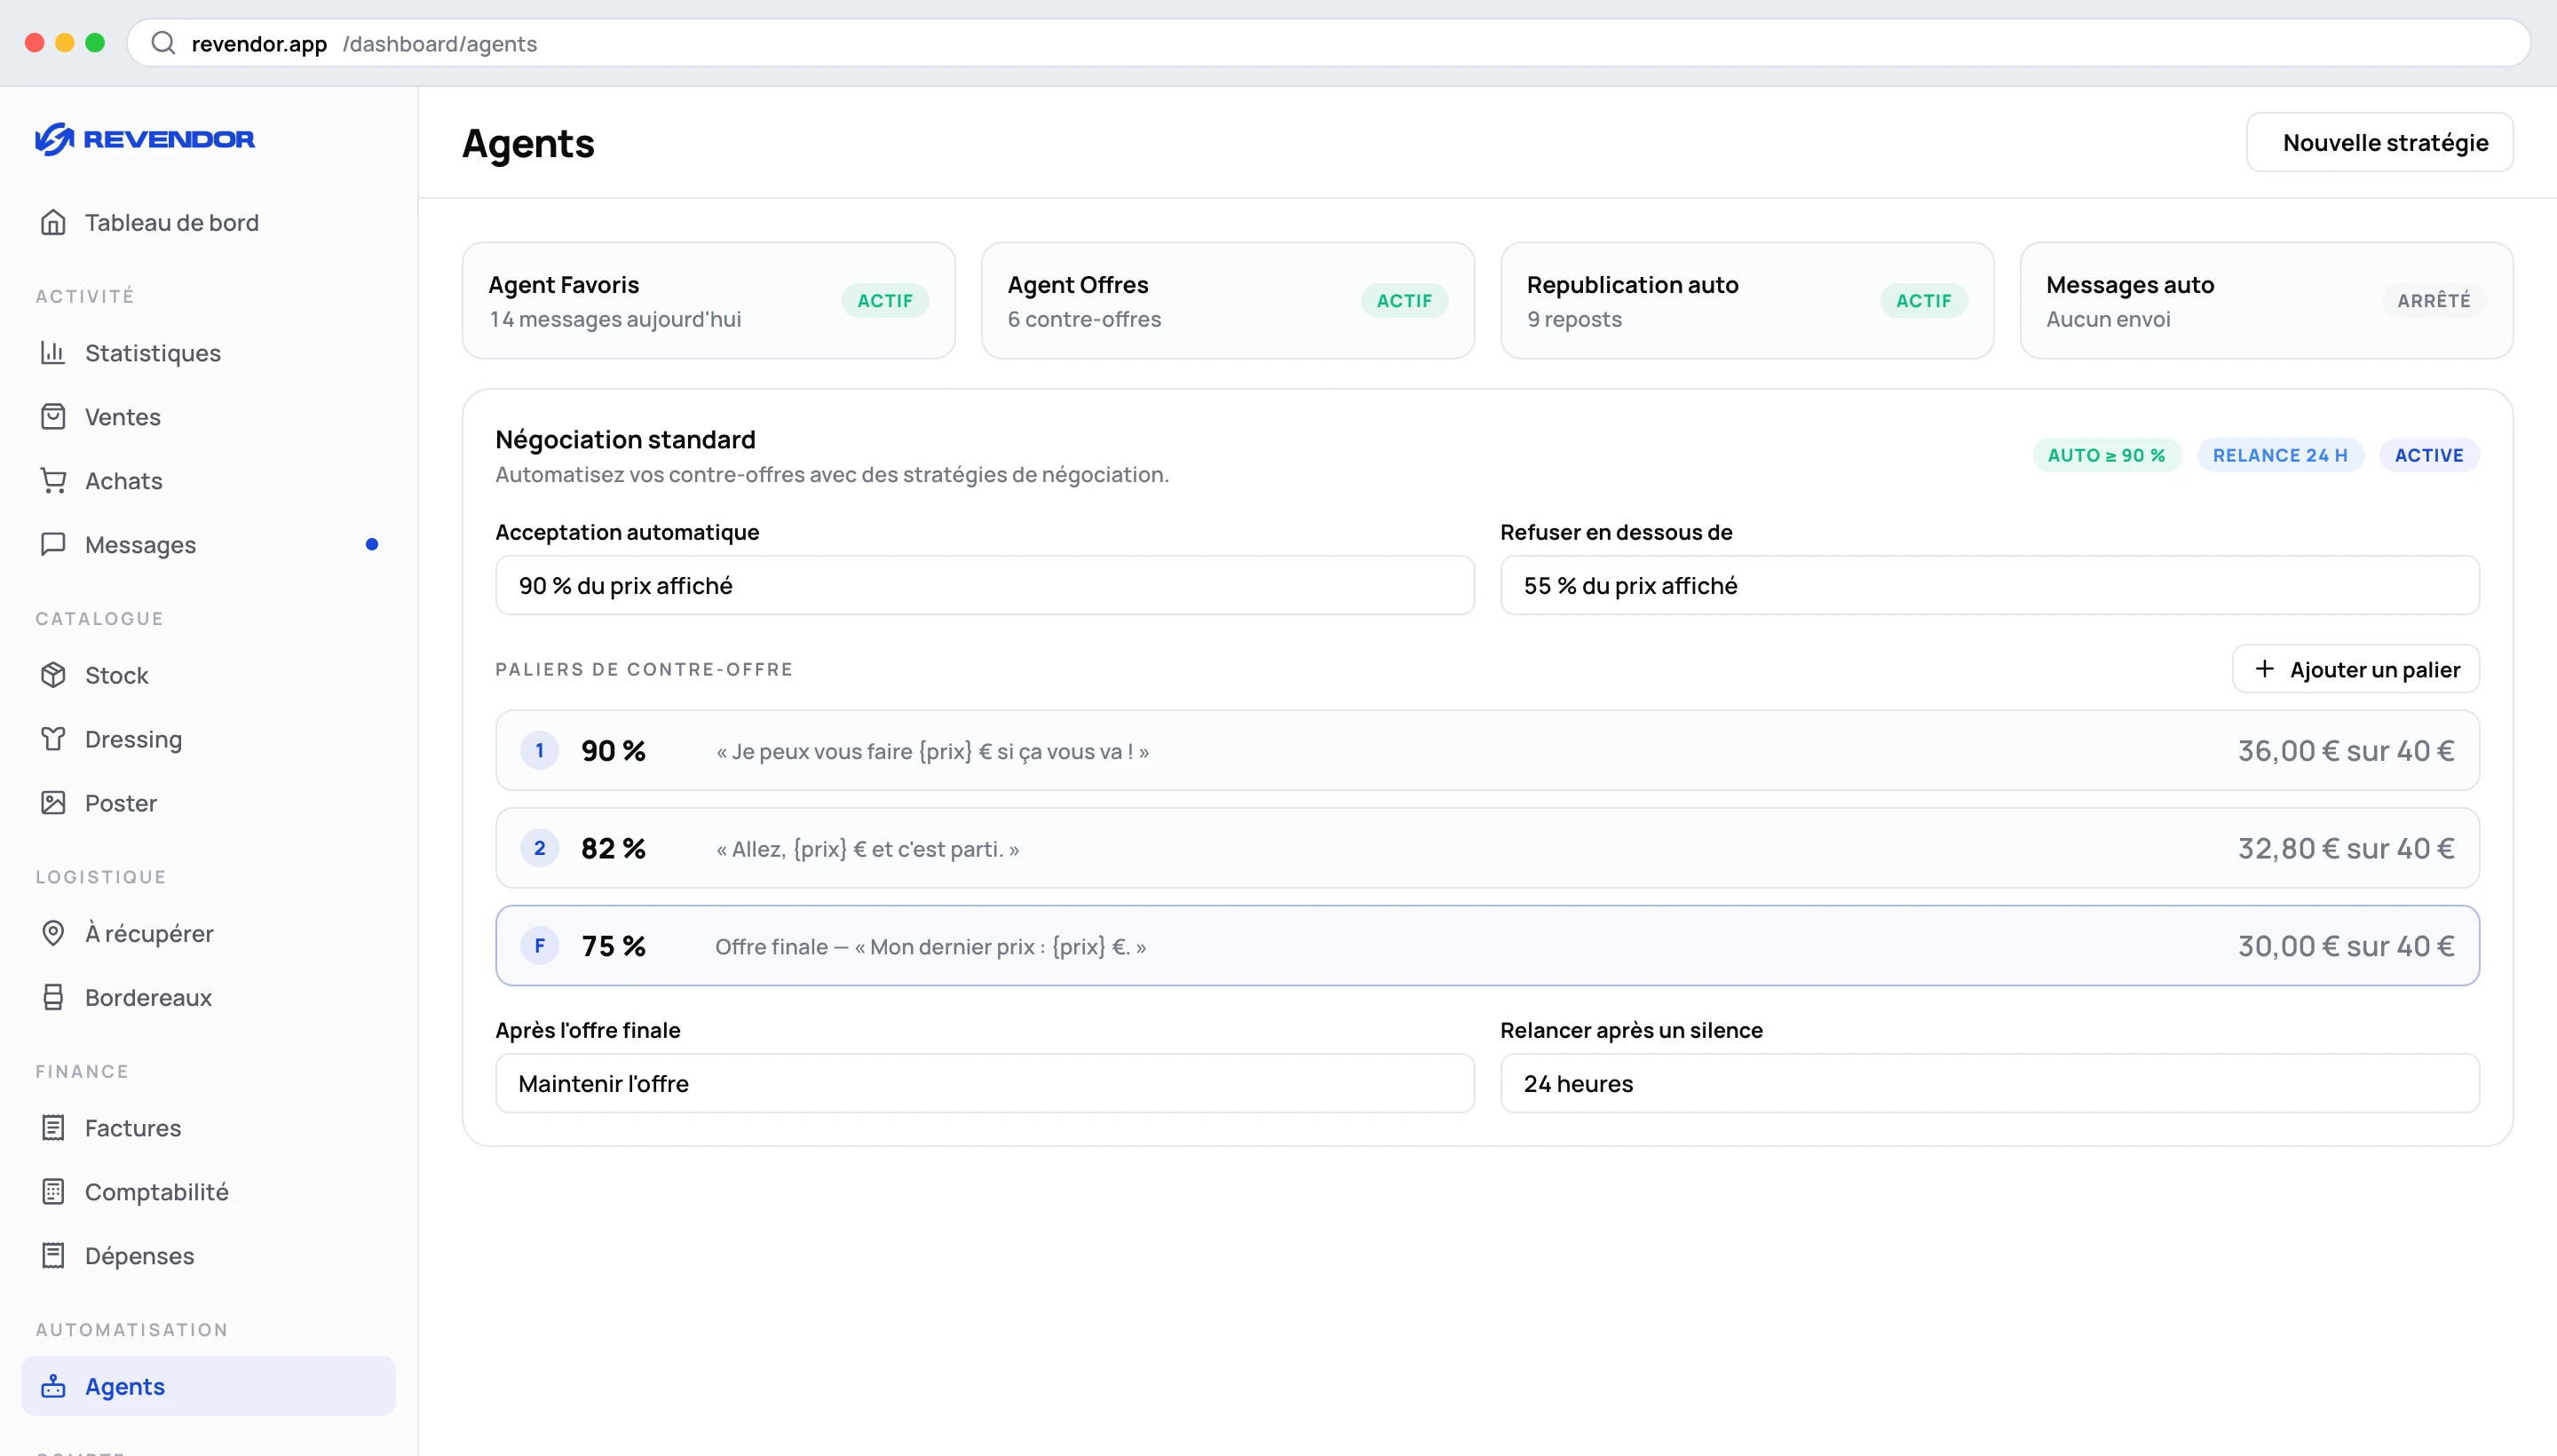This screenshot has height=1456, width=2557.
Task: Click the shopping bag icon for Ventes
Action: [x=53, y=416]
